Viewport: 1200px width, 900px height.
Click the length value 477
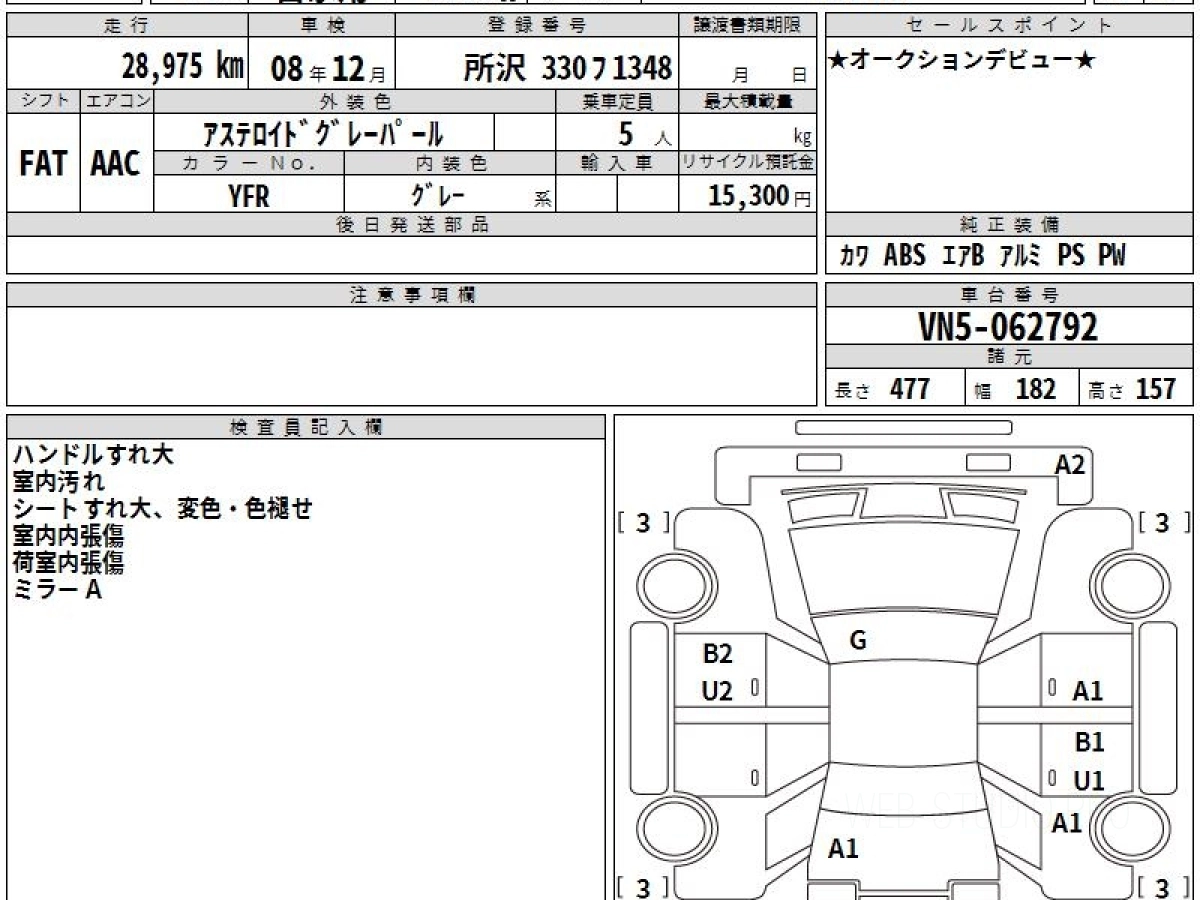tap(910, 389)
